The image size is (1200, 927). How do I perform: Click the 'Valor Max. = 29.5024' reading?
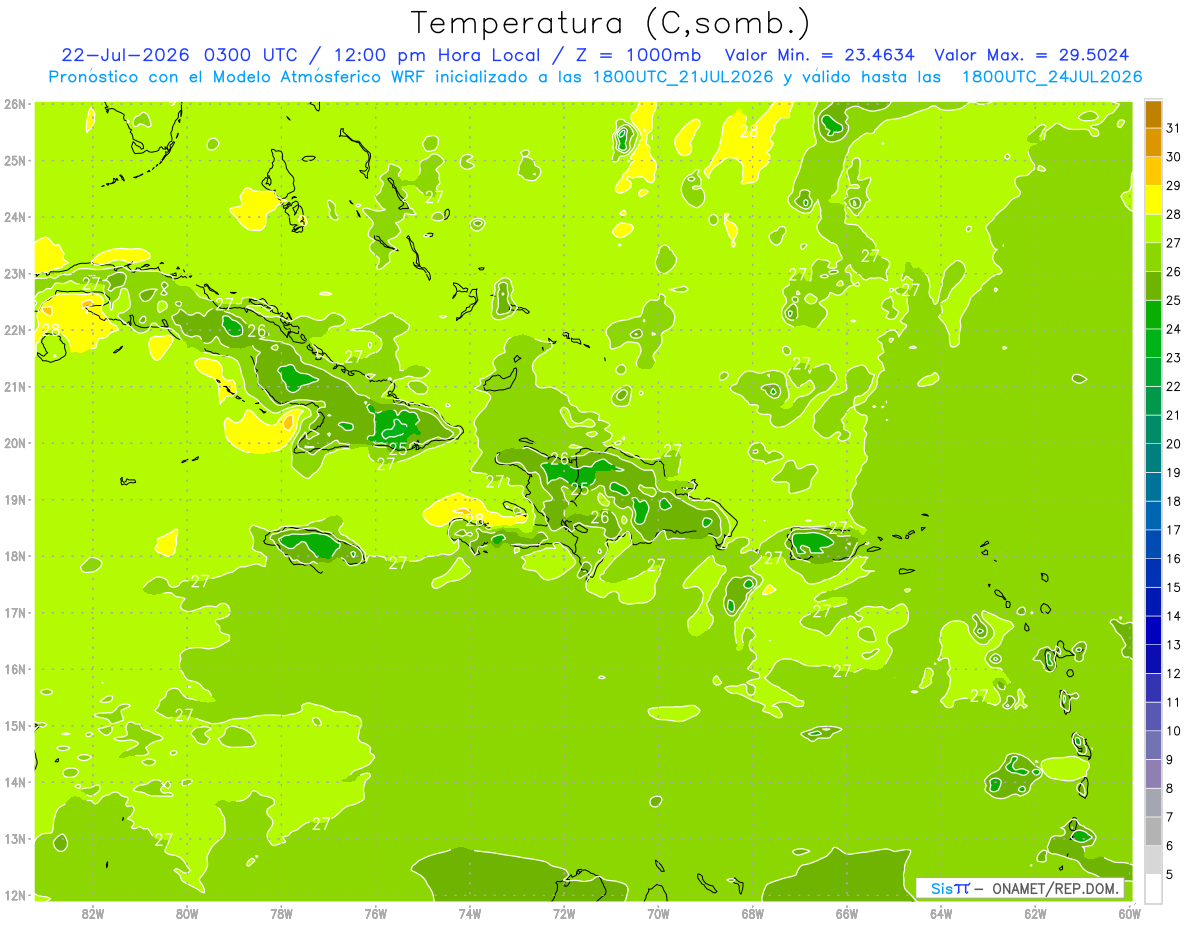point(1037,55)
